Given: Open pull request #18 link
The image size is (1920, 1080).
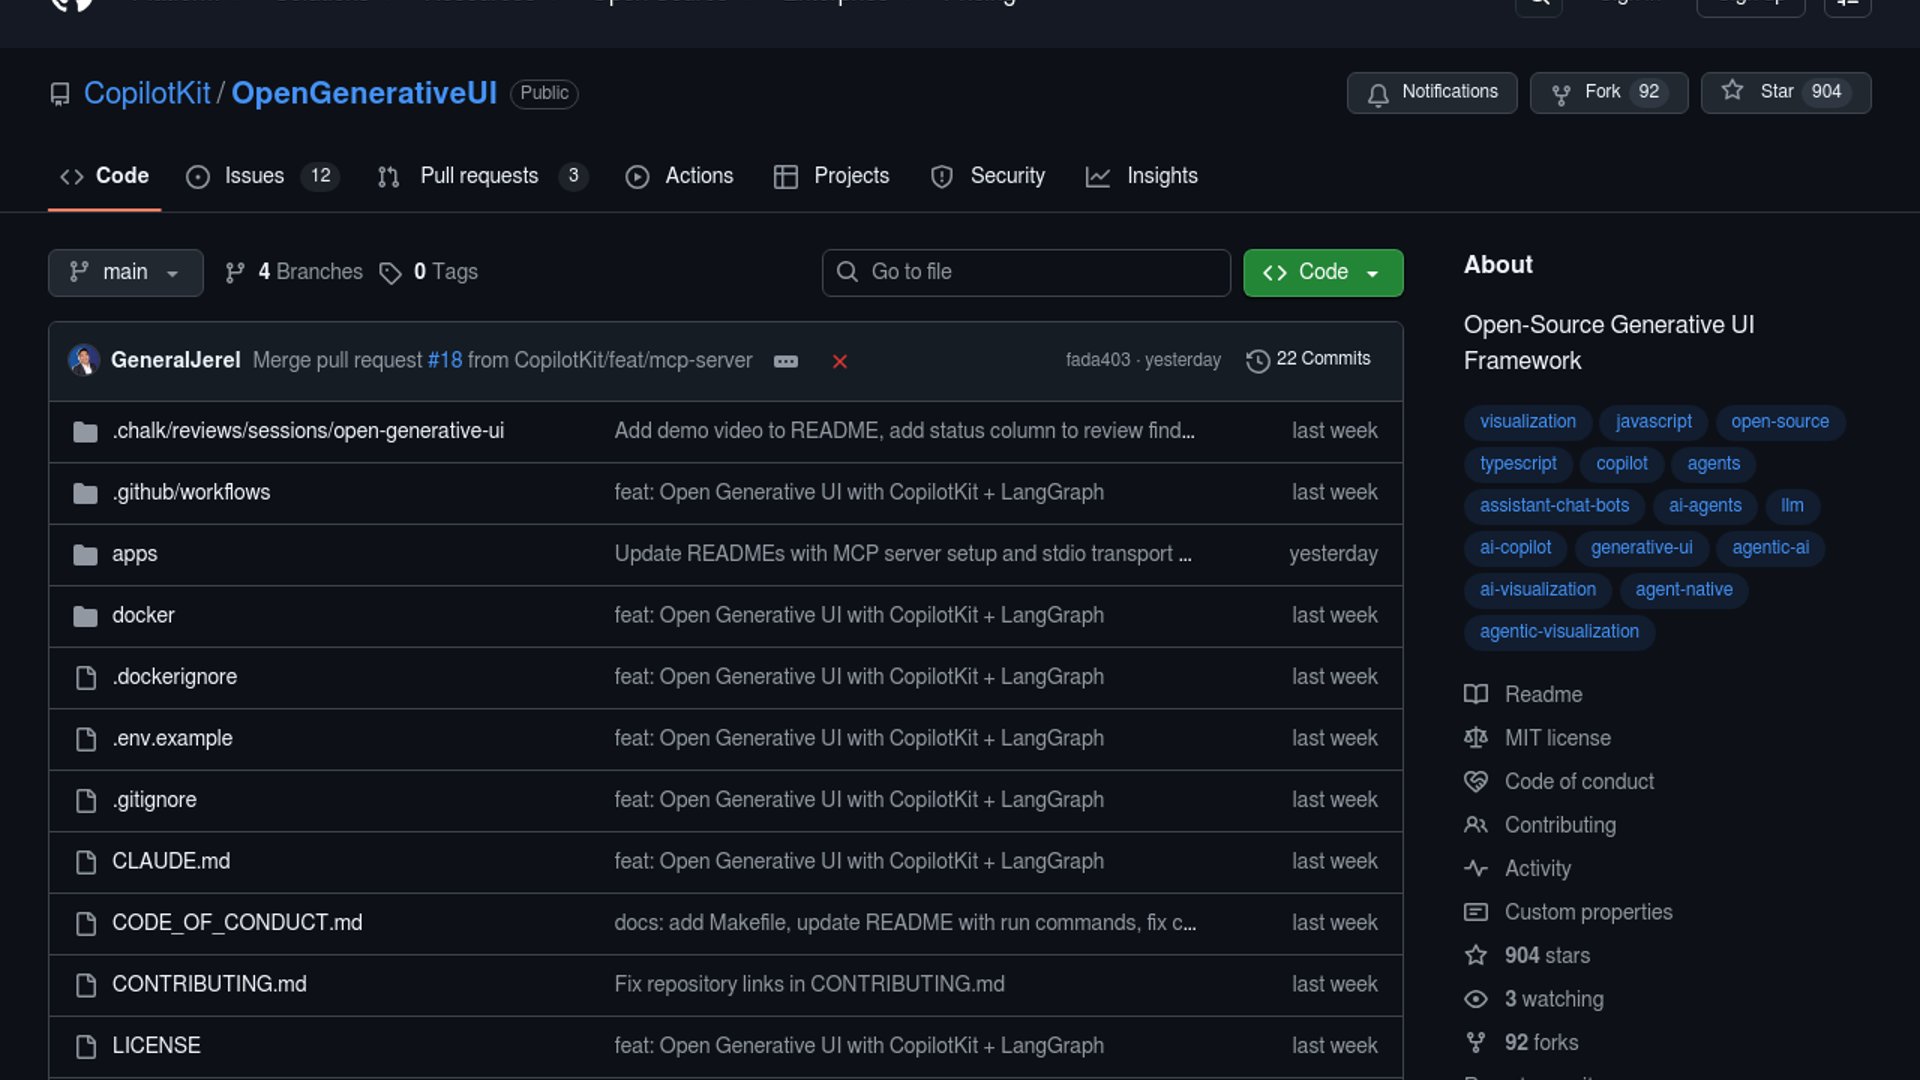Looking at the screenshot, I should (445, 360).
